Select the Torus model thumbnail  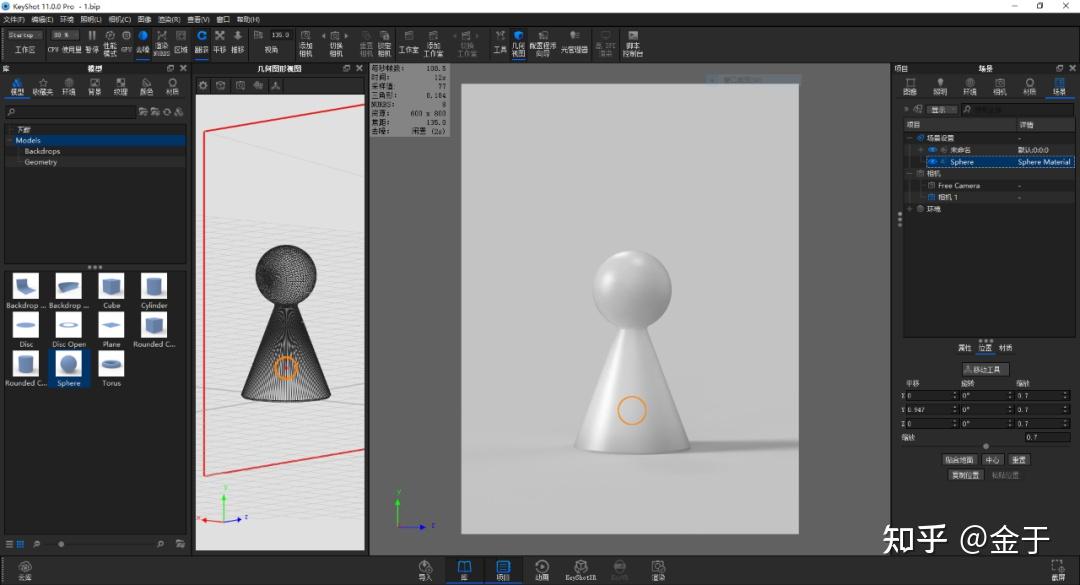[x=111, y=363]
